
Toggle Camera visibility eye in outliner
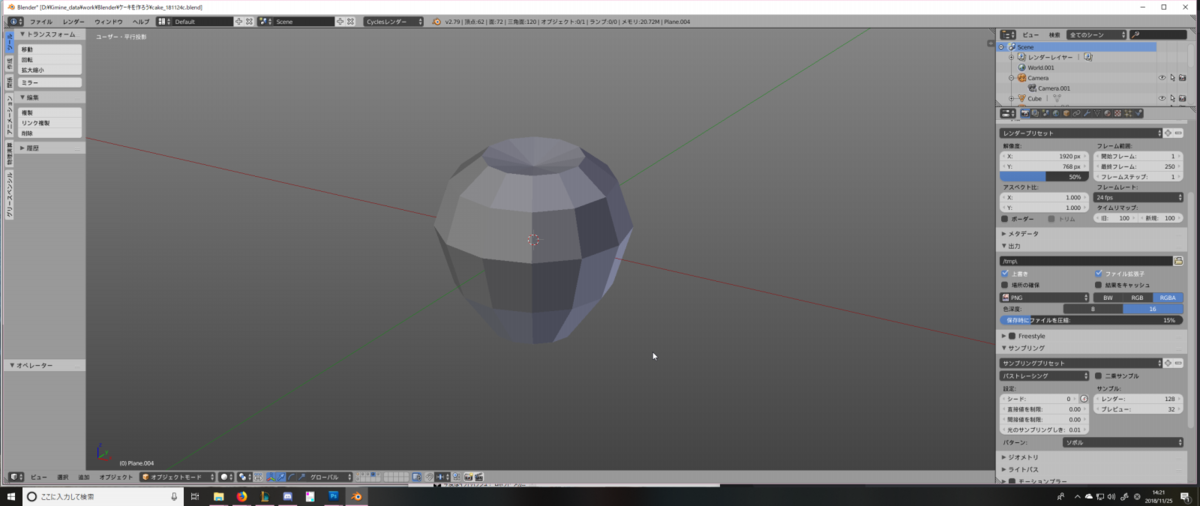tap(1162, 77)
